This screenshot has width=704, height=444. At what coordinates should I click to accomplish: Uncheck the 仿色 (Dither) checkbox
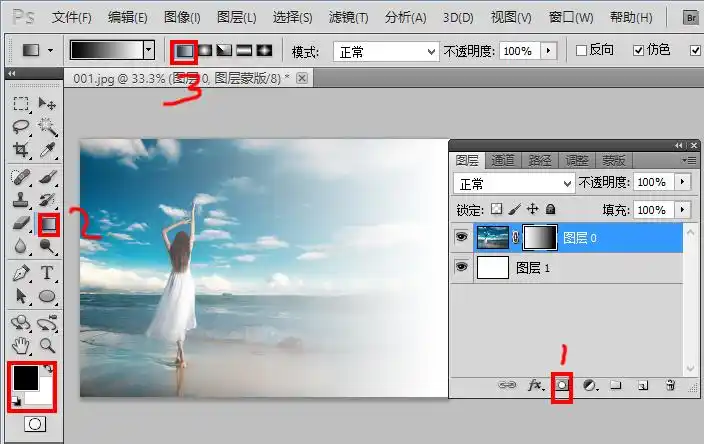639,50
